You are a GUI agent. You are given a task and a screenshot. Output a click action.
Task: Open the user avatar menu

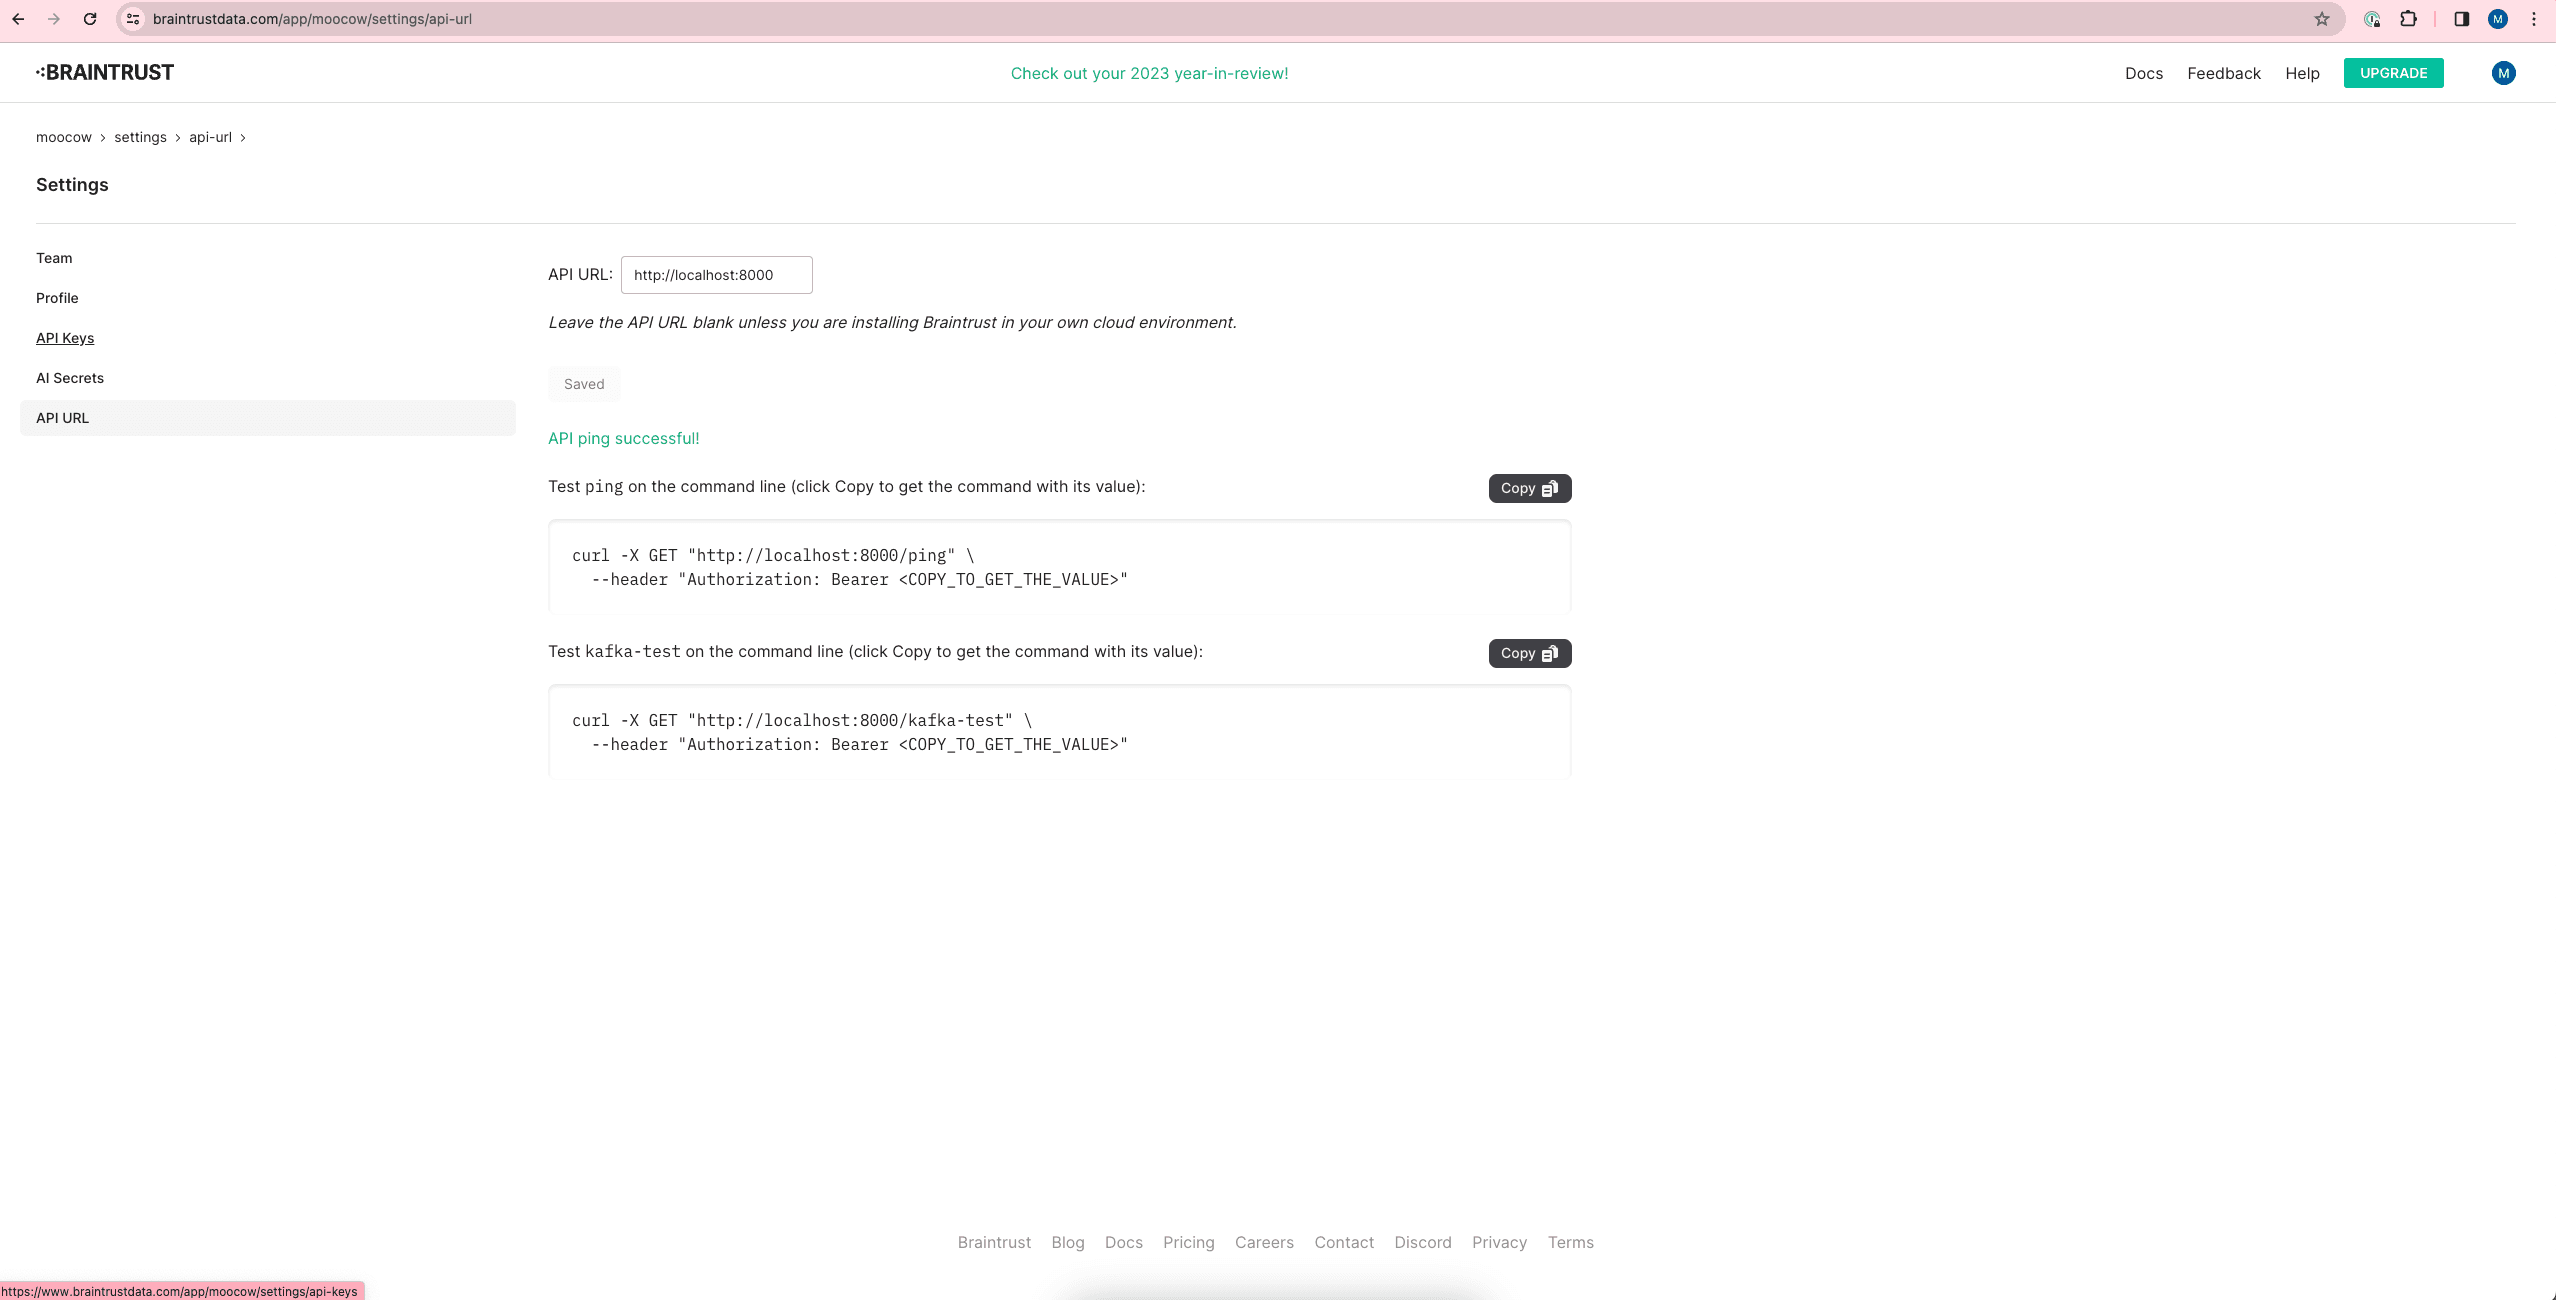(2502, 72)
